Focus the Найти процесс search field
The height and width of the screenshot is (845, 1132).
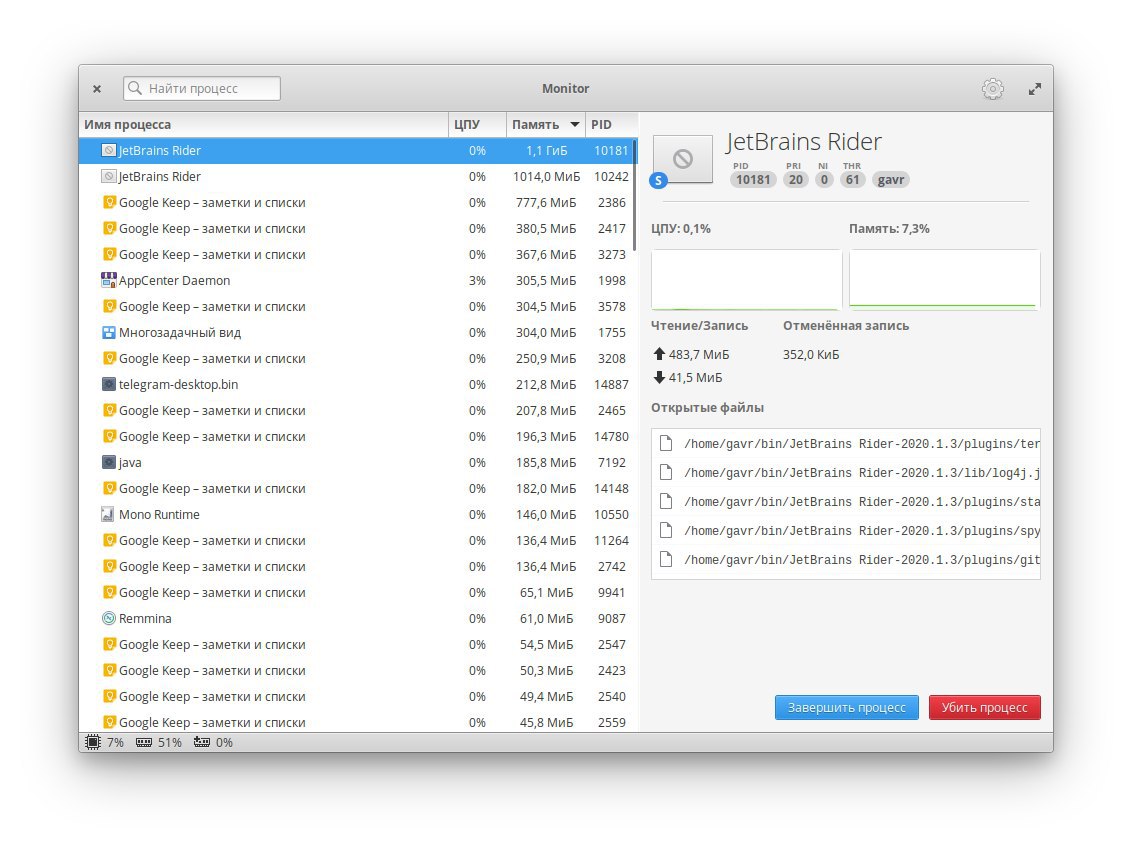pyautogui.click(x=201, y=88)
